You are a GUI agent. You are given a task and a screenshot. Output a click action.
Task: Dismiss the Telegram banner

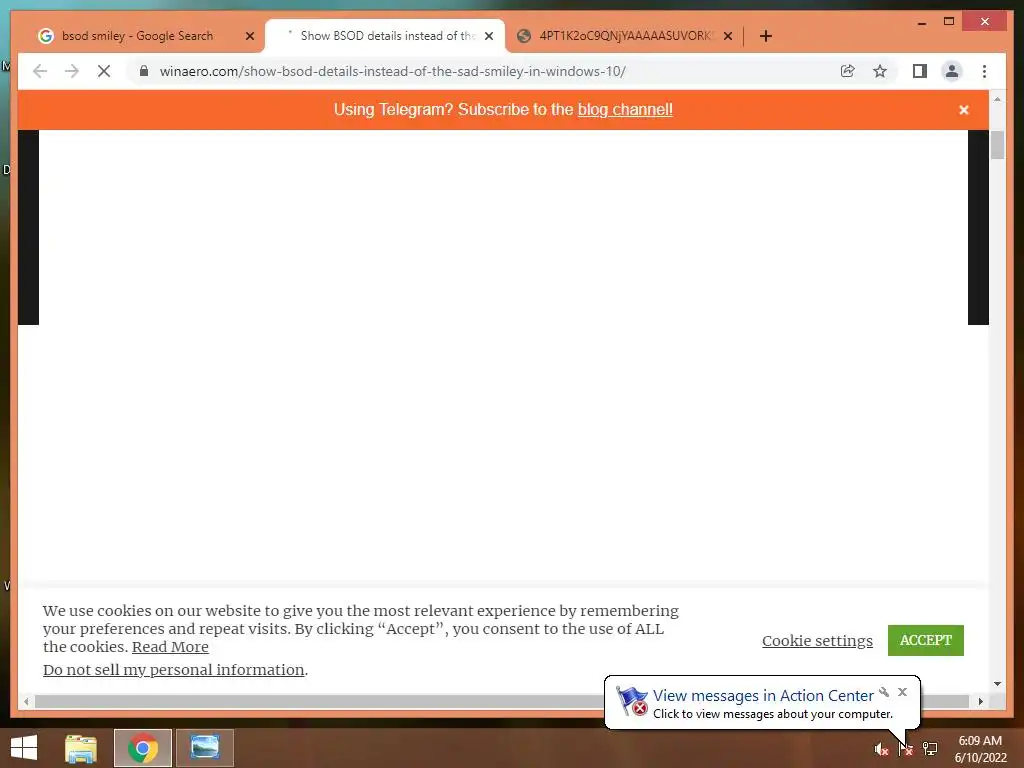[963, 110]
